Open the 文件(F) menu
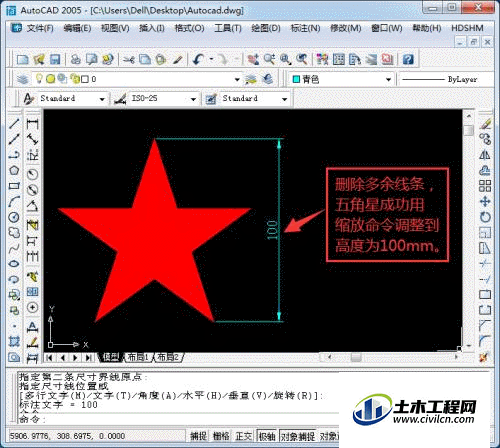The width and height of the screenshot is (500, 448). [40, 28]
